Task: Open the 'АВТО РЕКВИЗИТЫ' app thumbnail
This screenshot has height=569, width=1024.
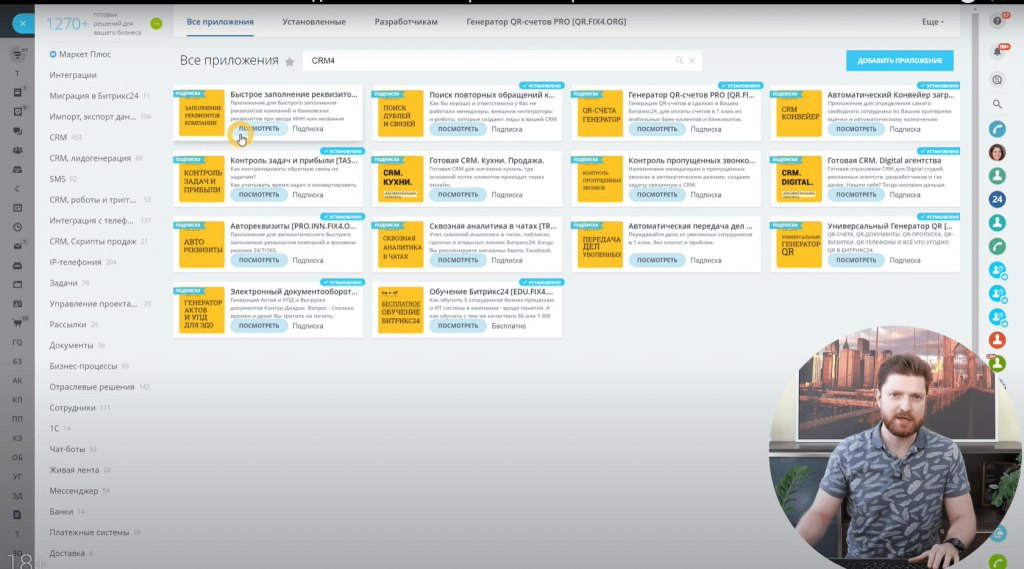Action: pyautogui.click(x=202, y=244)
